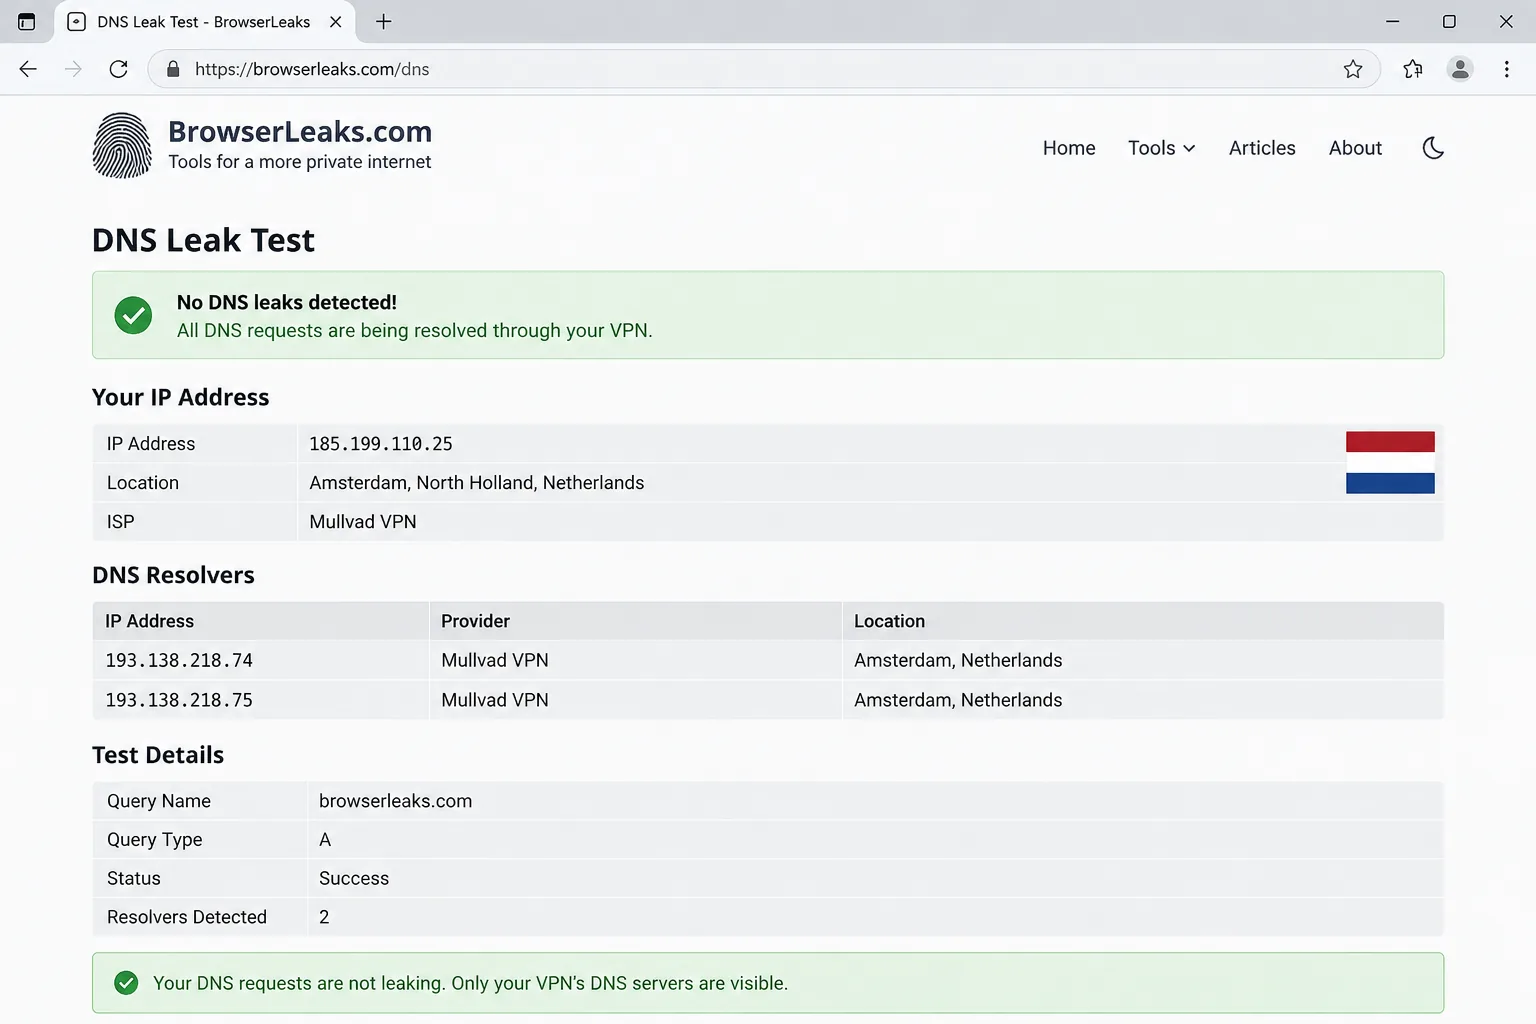The image size is (1536, 1024).
Task: Reload the page with refresh icon
Action: tap(118, 69)
